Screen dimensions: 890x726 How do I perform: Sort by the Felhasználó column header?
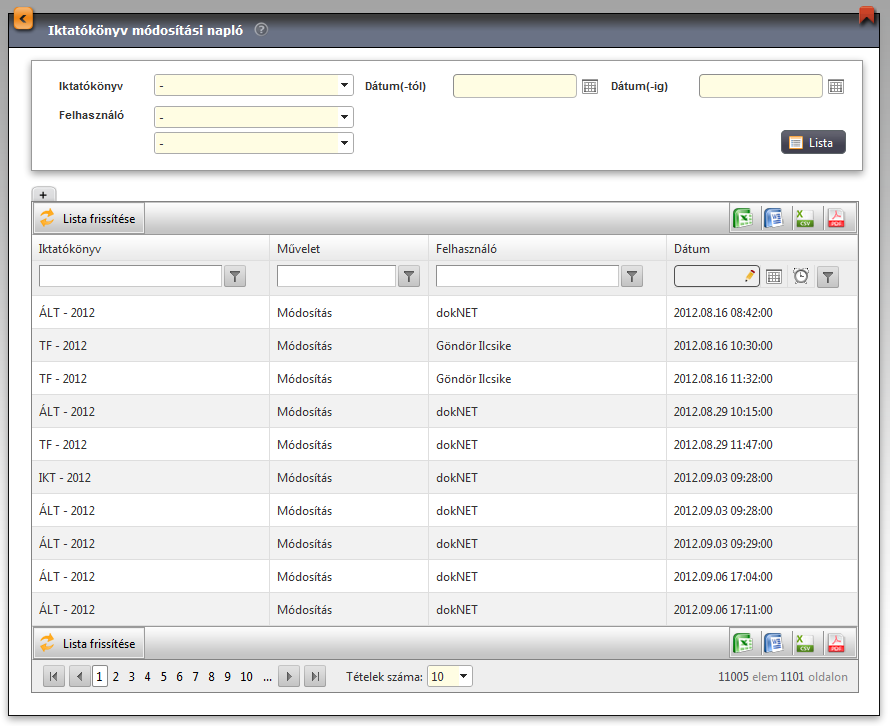466,249
